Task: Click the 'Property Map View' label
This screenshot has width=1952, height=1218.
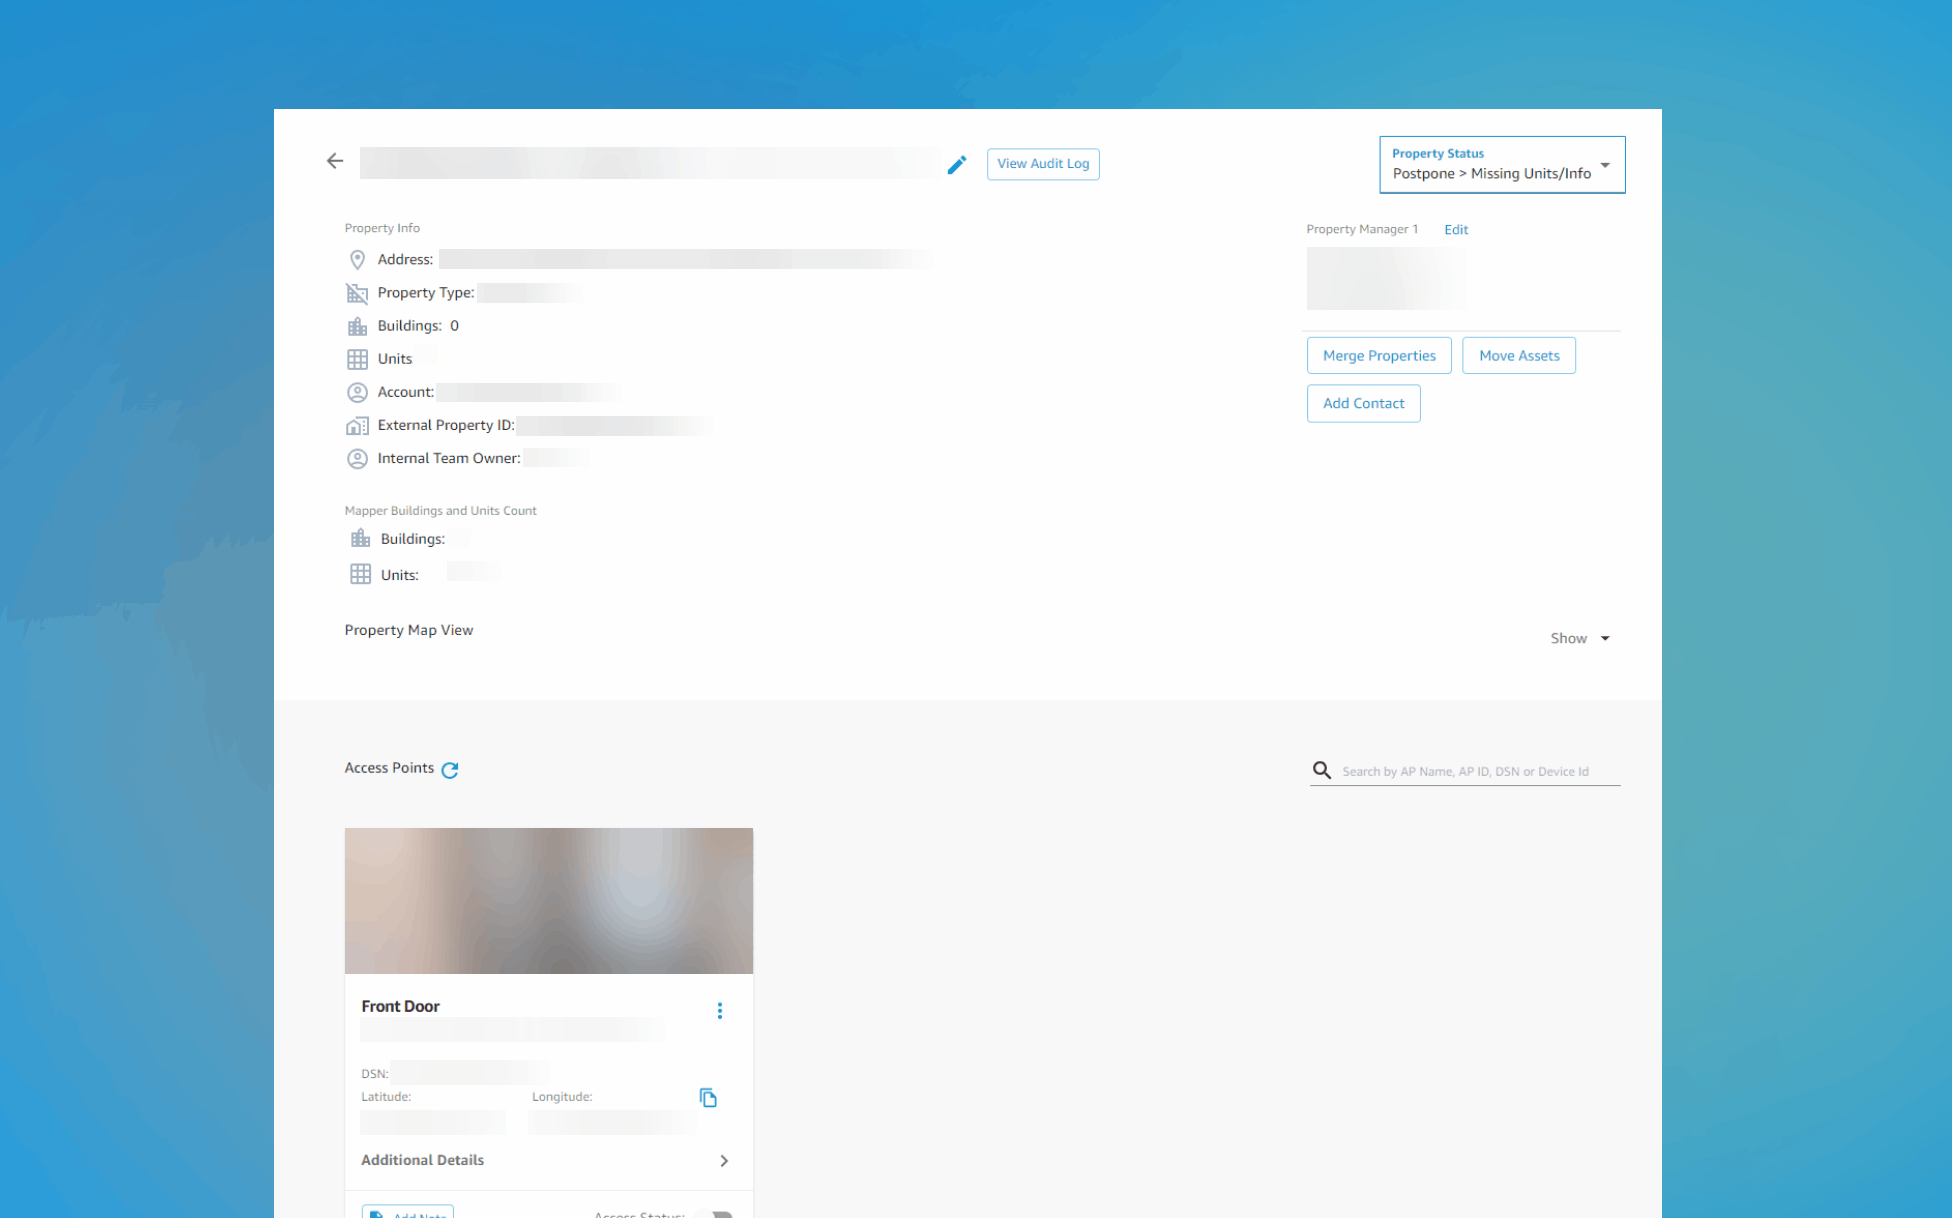Action: coord(409,630)
